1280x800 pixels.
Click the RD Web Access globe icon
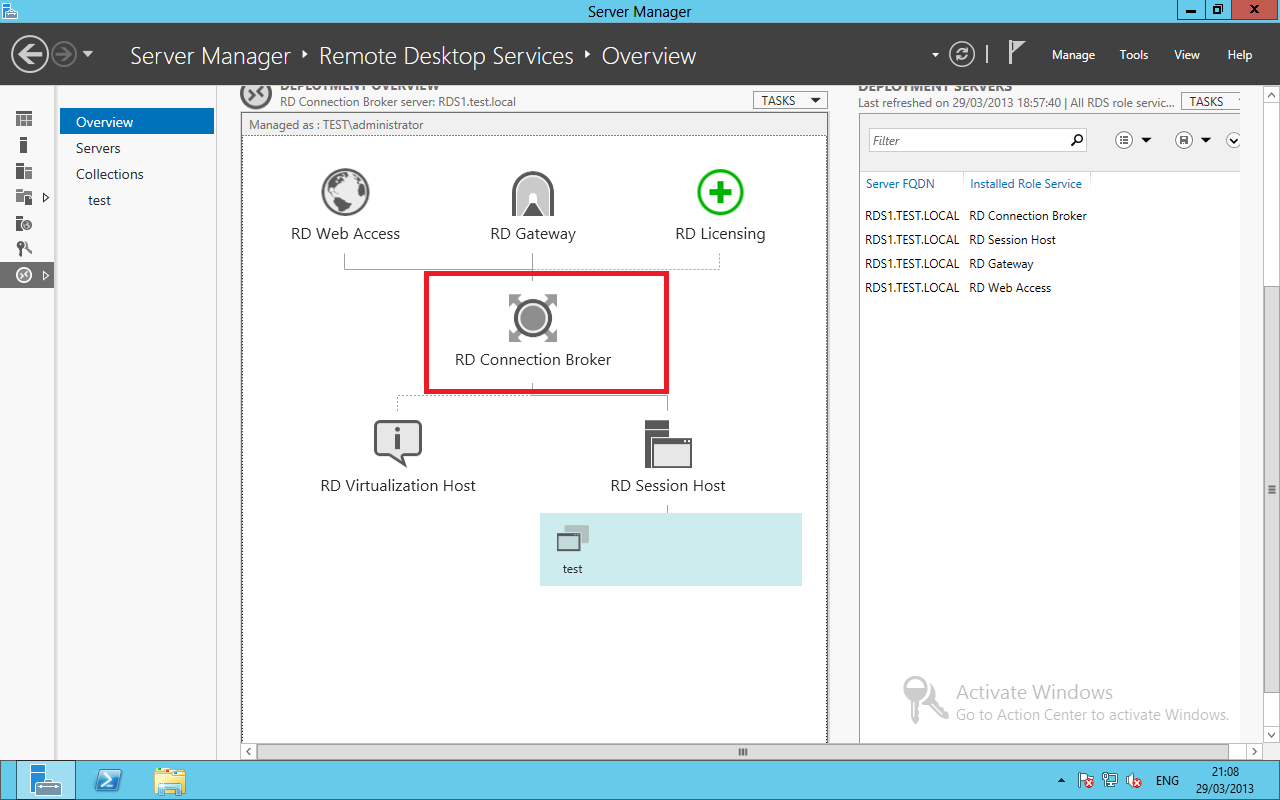tap(346, 192)
